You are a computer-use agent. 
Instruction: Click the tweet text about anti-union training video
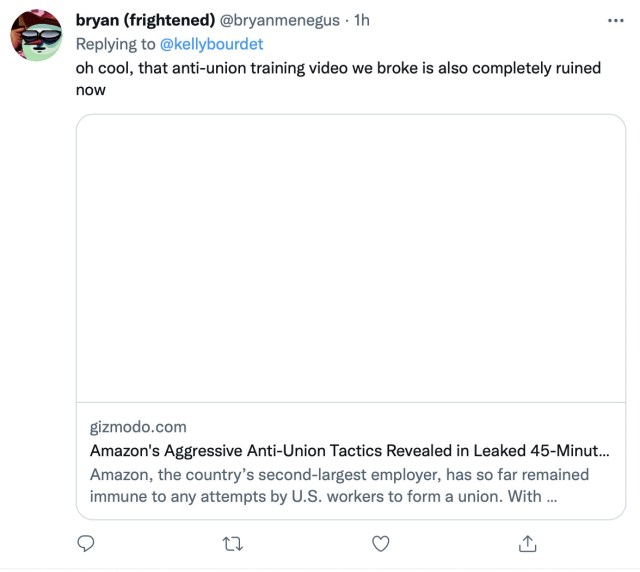pyautogui.click(x=338, y=78)
